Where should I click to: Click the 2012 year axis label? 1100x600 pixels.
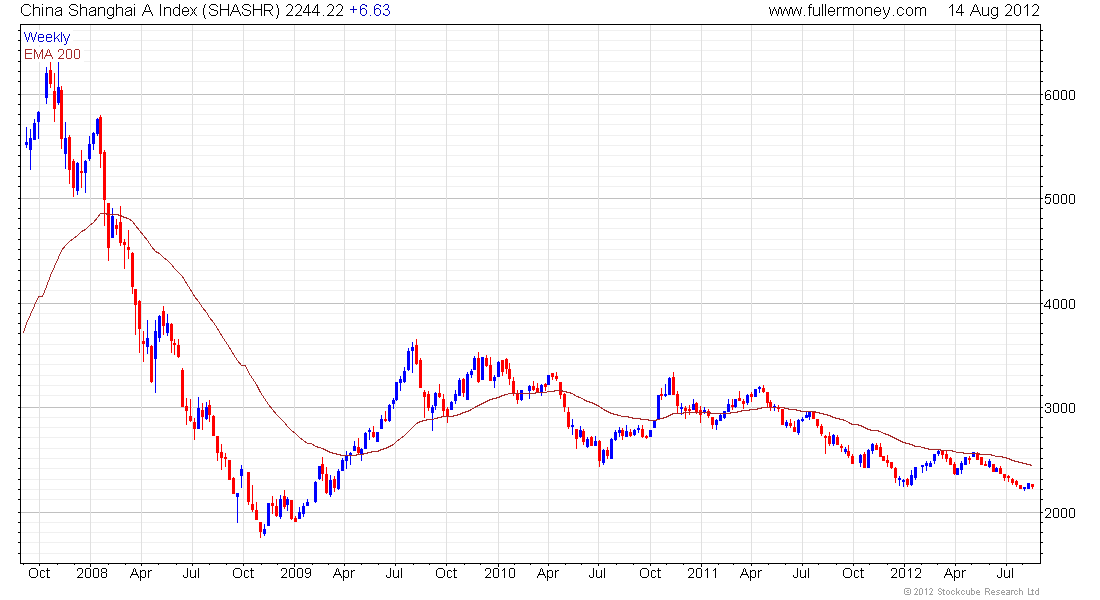coord(906,573)
